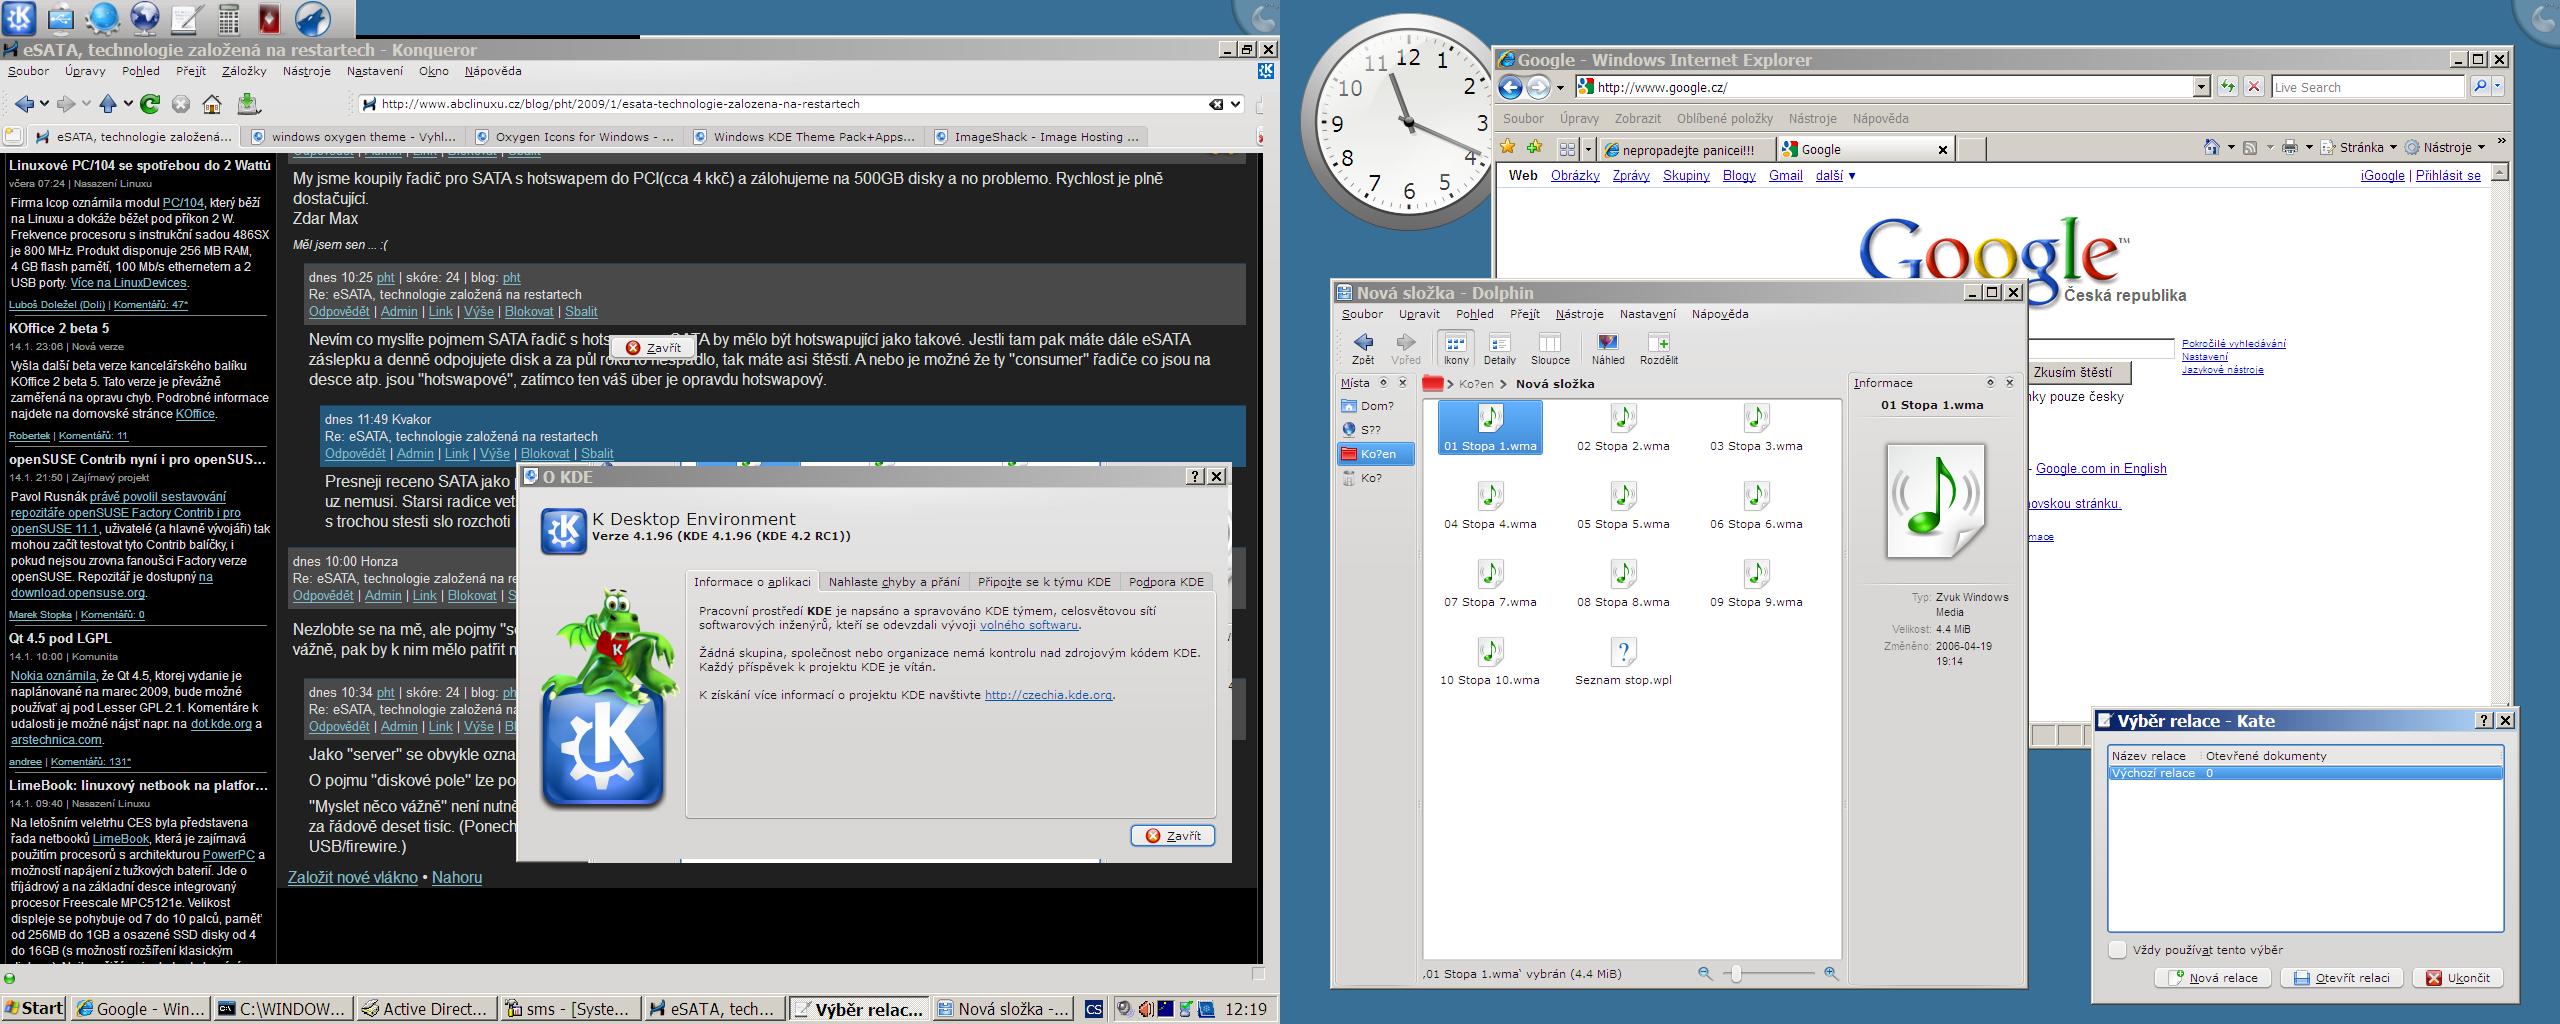The image size is (2560, 1024).
Task: Open the blue wolf icon in top panel
Action: 313,18
